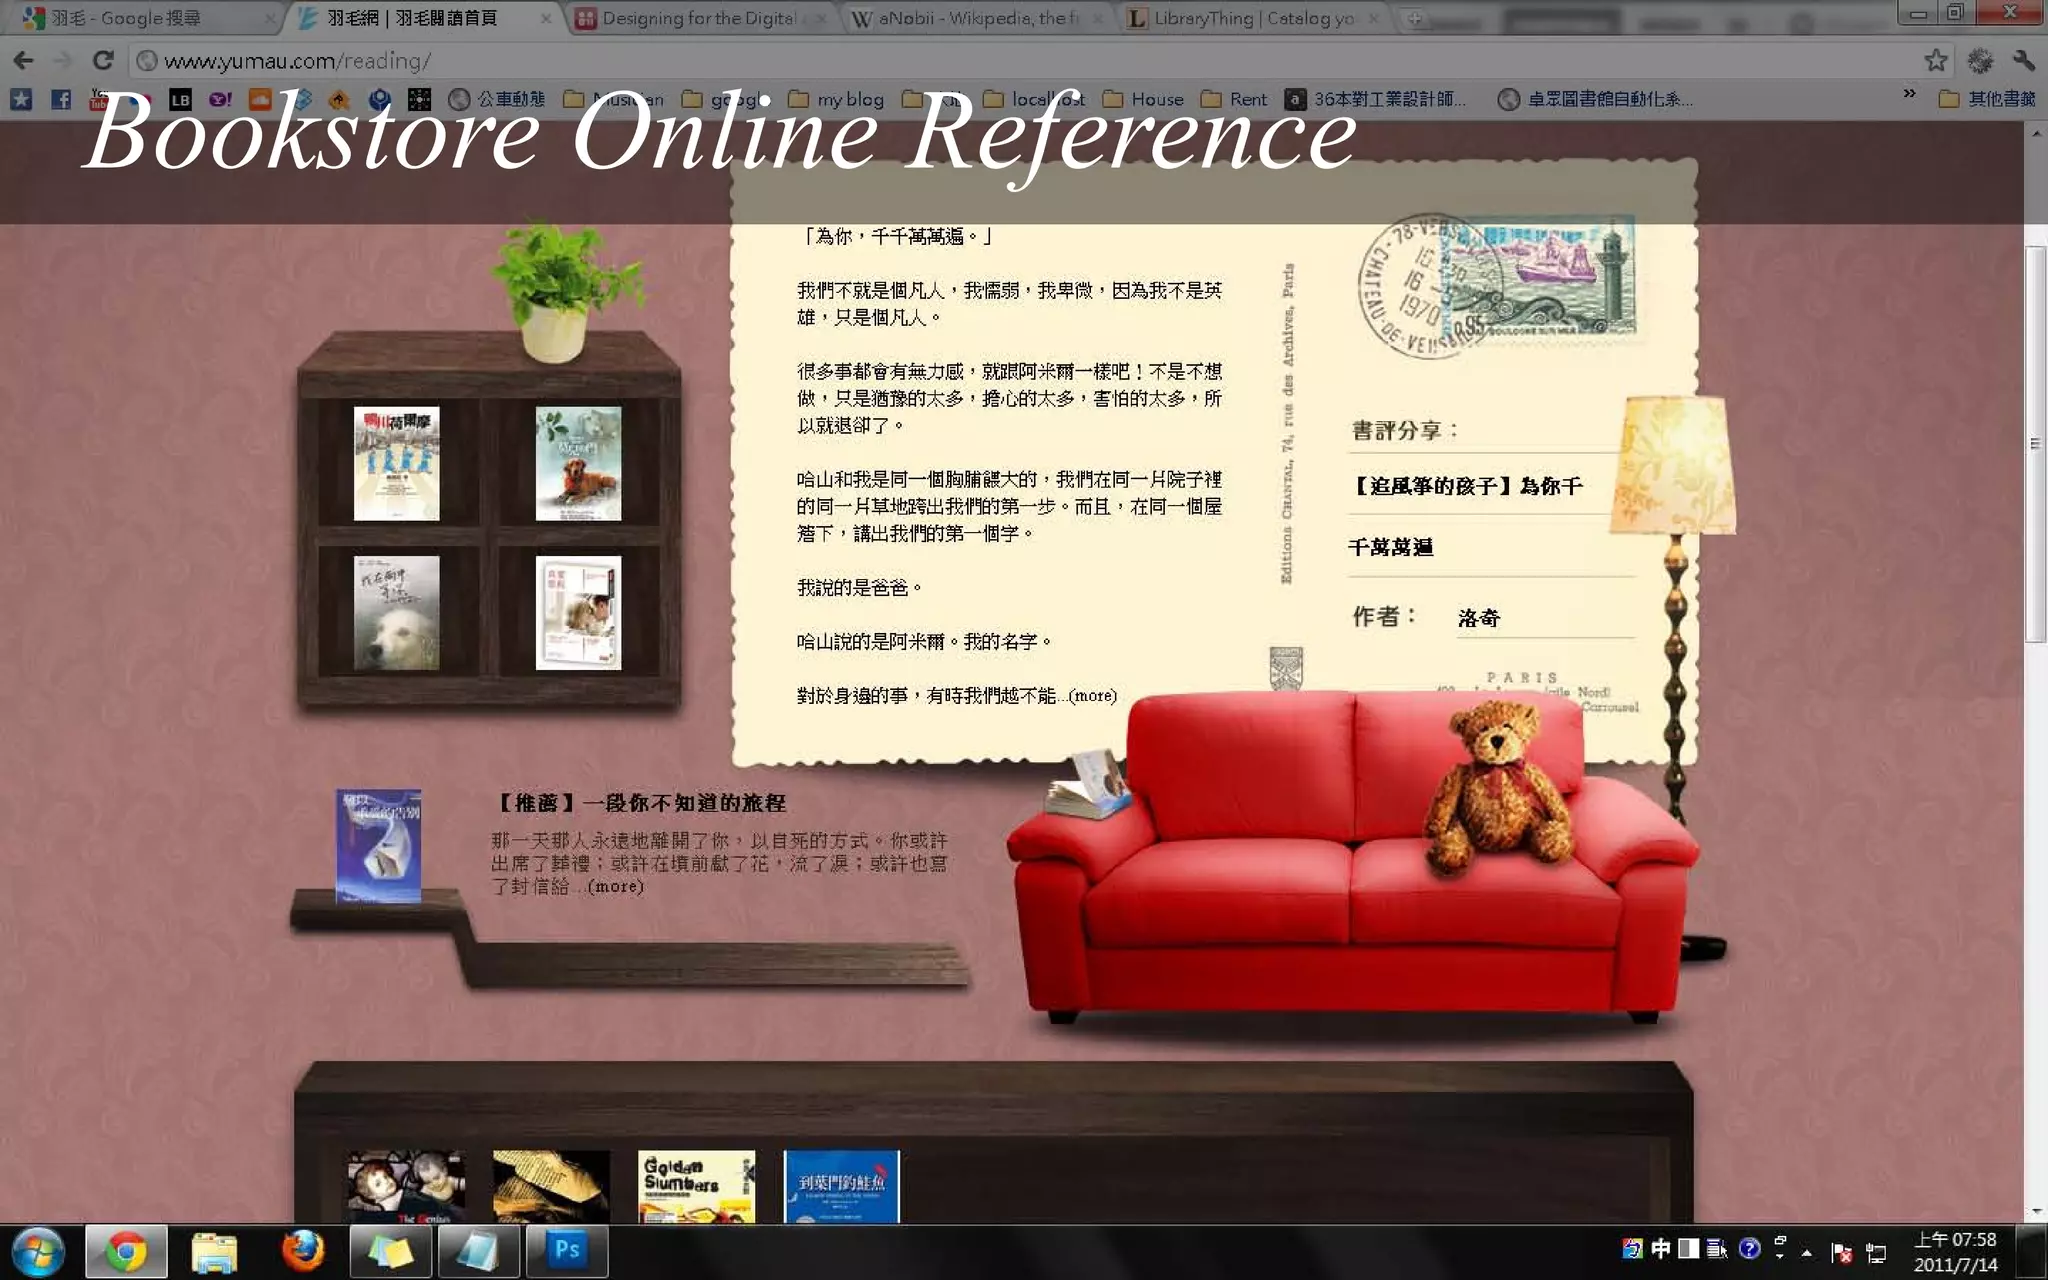Image resolution: width=2048 pixels, height=1280 pixels.
Task: Expand the 其他書籤 bookmarks folder
Action: (x=1987, y=99)
